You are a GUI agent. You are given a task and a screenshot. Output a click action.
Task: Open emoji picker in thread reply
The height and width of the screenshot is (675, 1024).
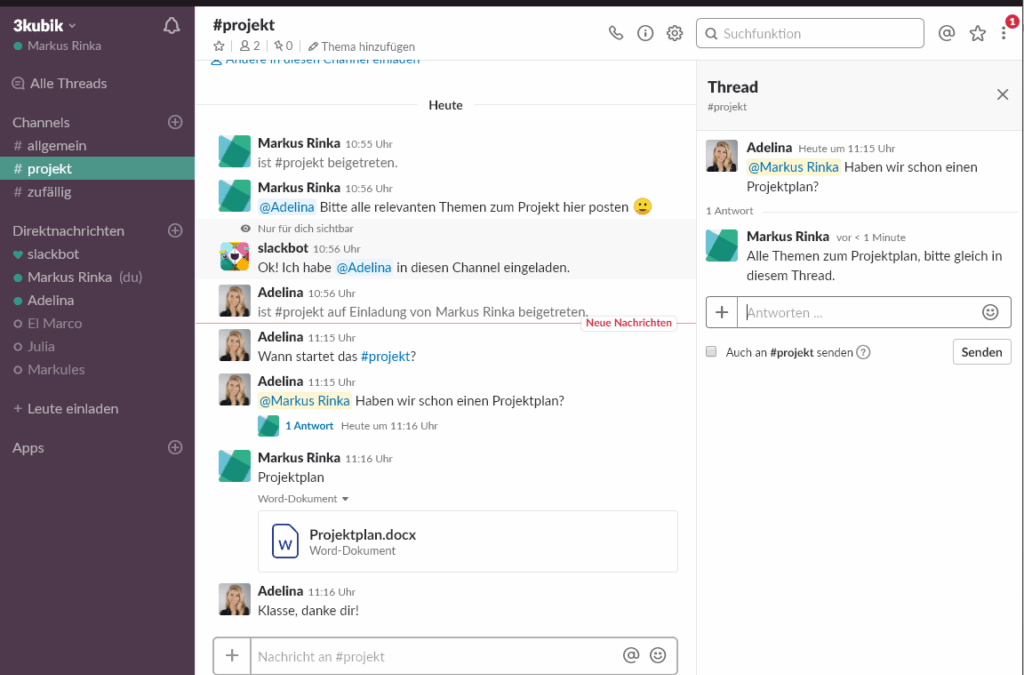coord(990,312)
